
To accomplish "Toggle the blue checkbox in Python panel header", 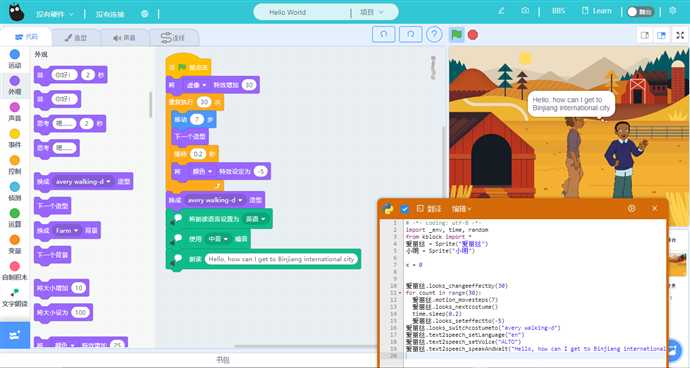I will tap(404, 209).
